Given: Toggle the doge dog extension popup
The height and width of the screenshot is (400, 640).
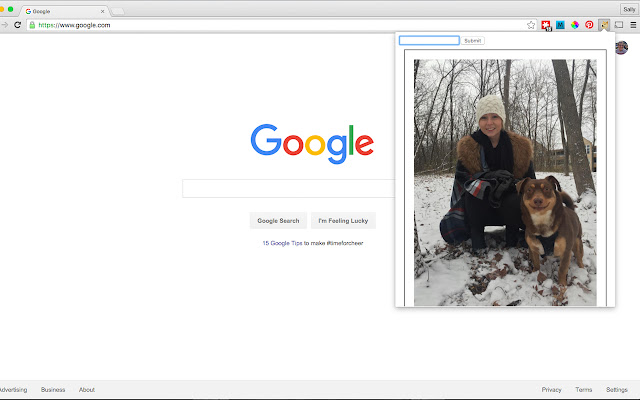Looking at the screenshot, I should pos(604,25).
